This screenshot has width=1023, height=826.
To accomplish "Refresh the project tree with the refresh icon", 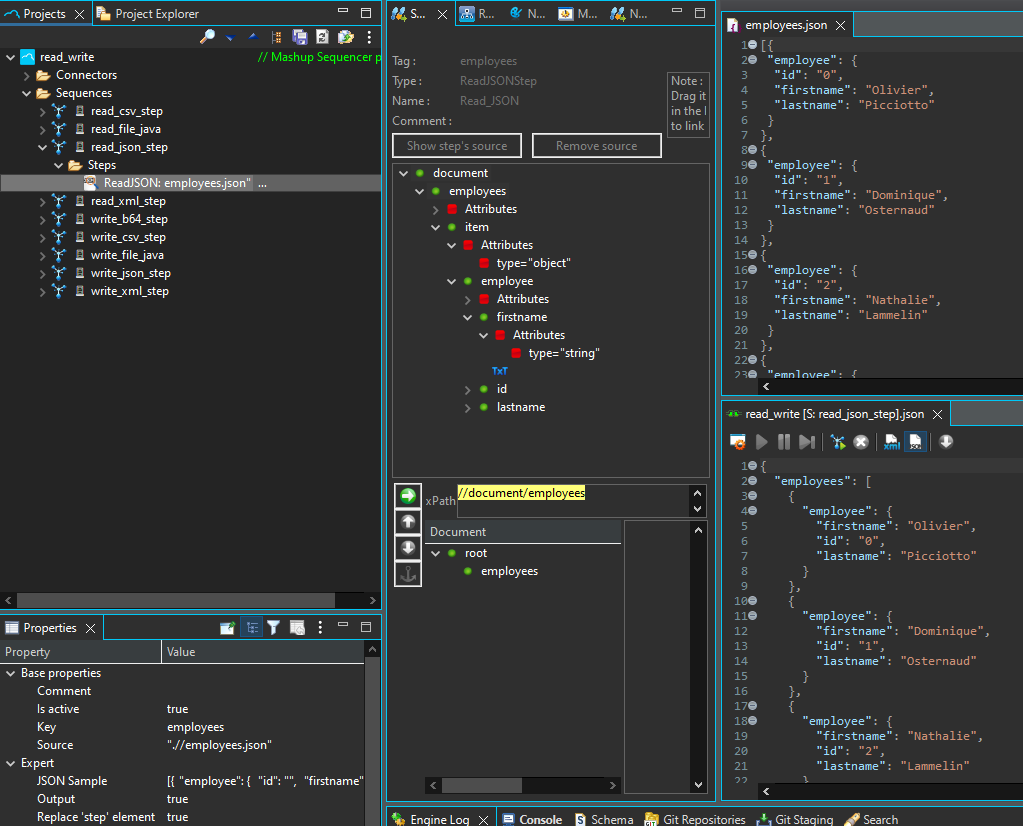I will pyautogui.click(x=323, y=36).
